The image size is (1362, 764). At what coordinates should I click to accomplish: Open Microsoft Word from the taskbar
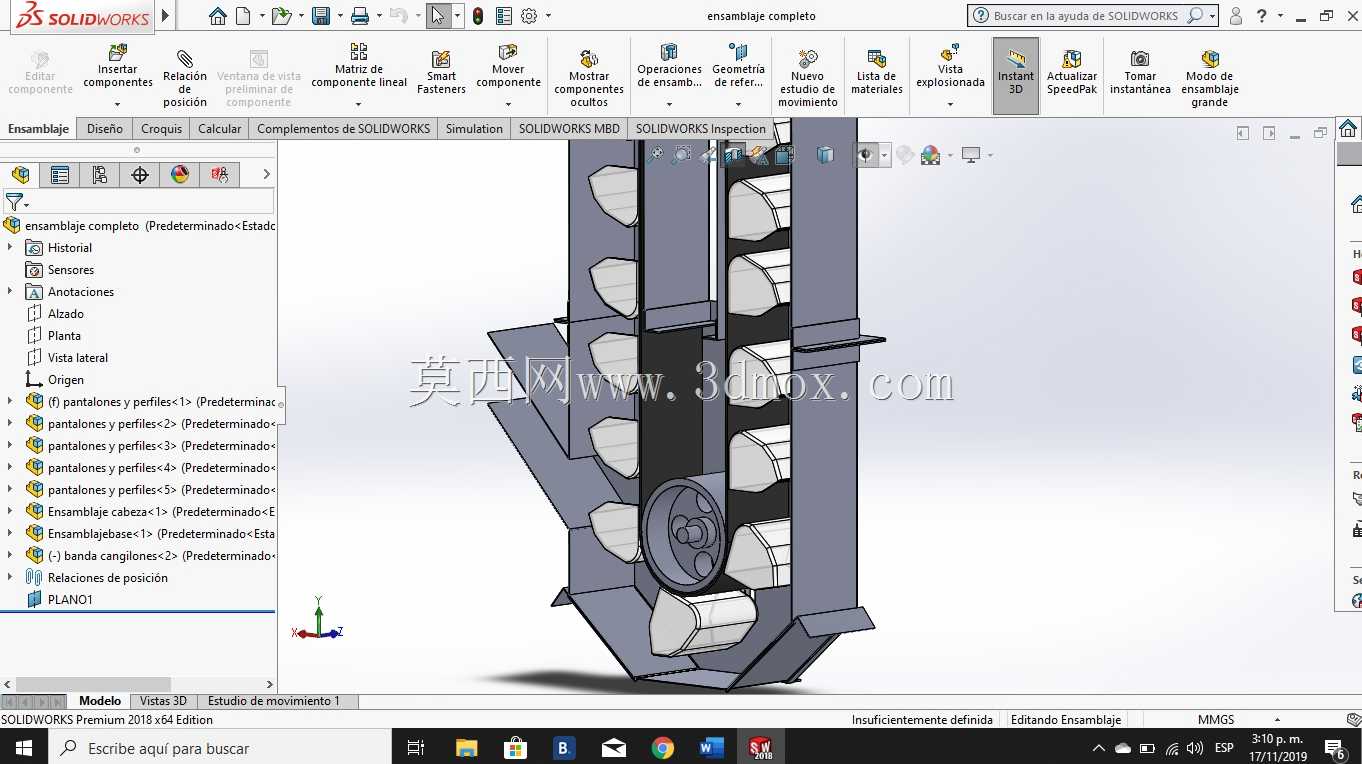(711, 748)
